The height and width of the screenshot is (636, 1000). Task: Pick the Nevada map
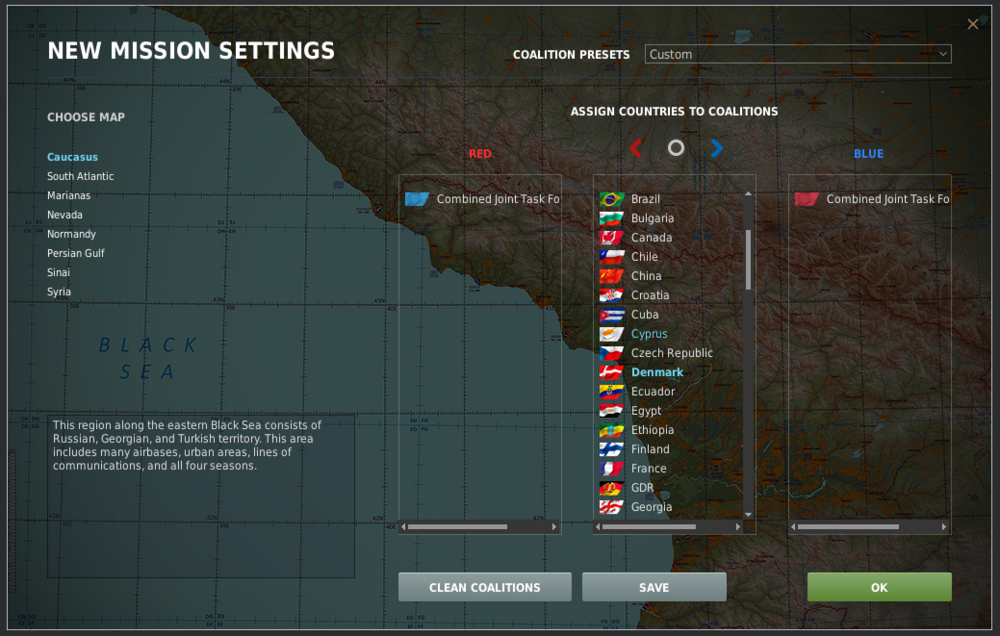coord(64,215)
